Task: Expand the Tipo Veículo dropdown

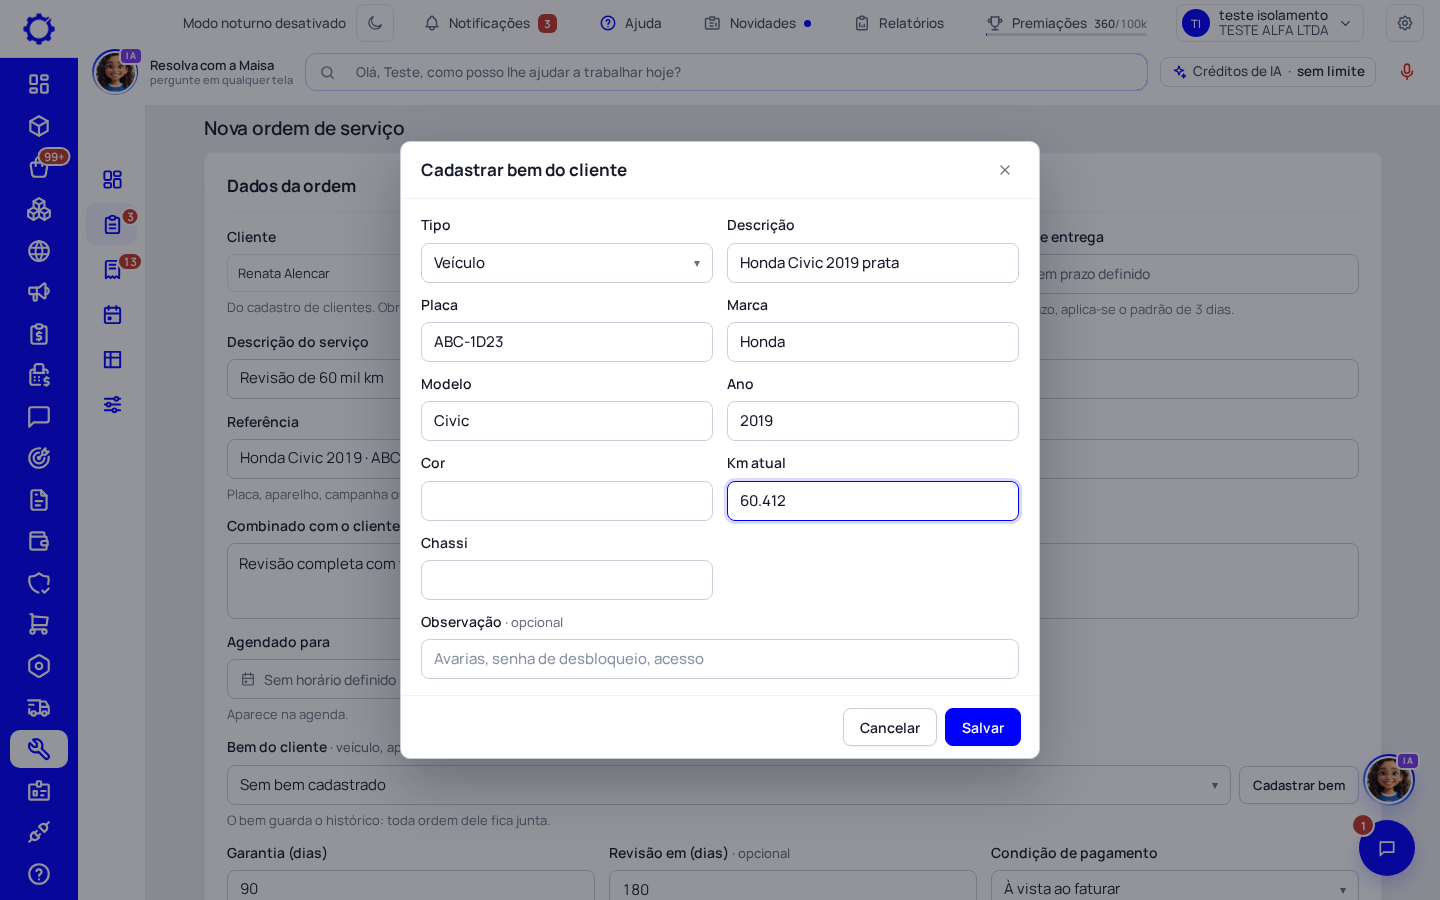Action: (x=567, y=263)
